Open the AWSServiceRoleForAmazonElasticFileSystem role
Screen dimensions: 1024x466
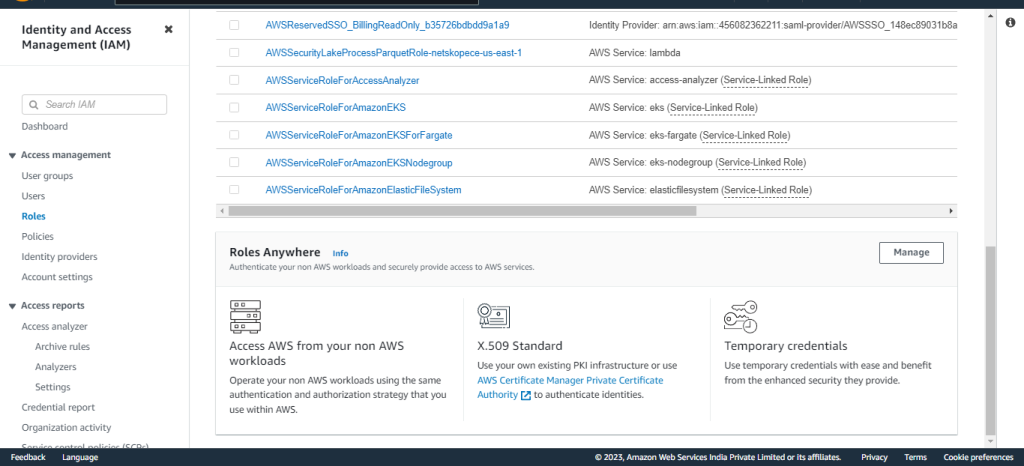point(363,190)
